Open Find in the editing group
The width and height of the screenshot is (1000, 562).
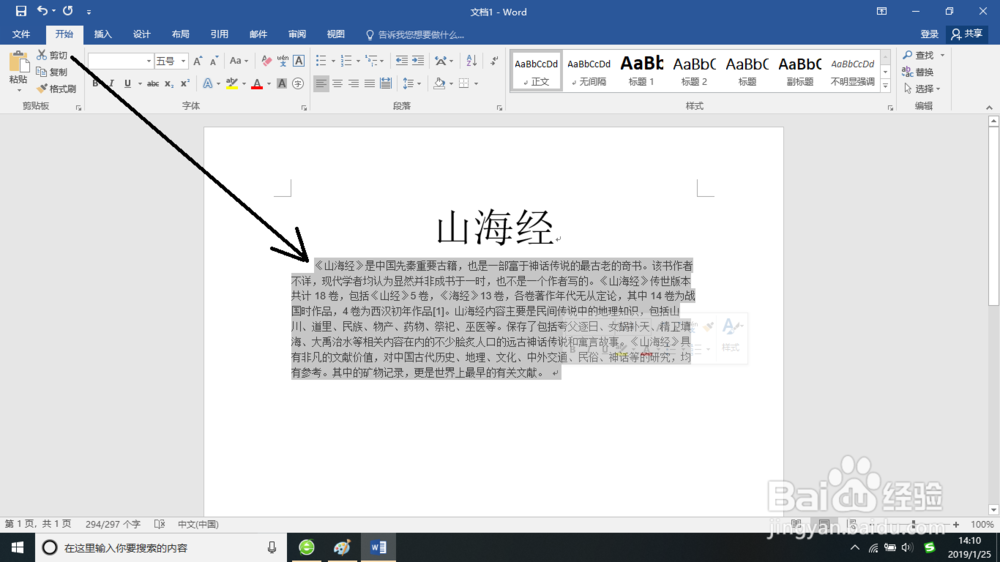[x=919, y=55]
